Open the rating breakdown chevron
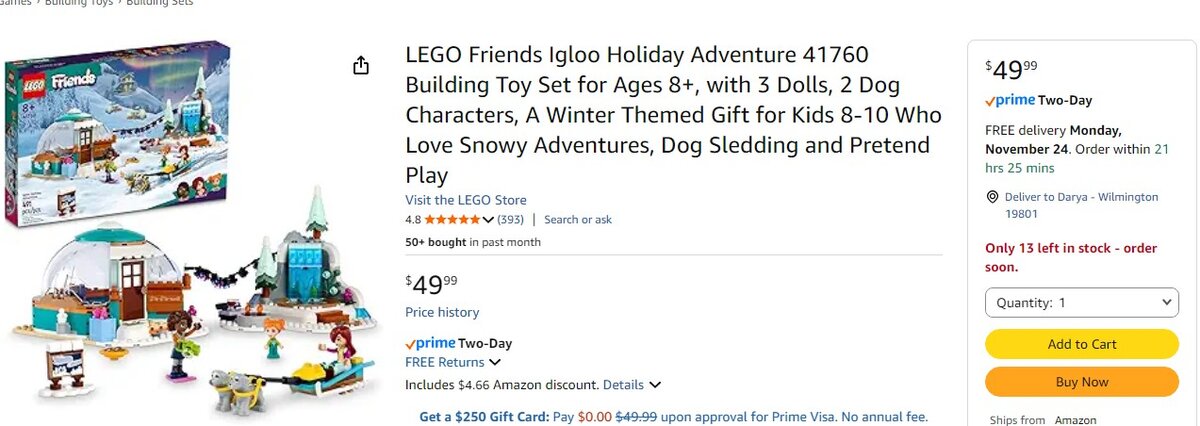1200x426 pixels. (488, 220)
